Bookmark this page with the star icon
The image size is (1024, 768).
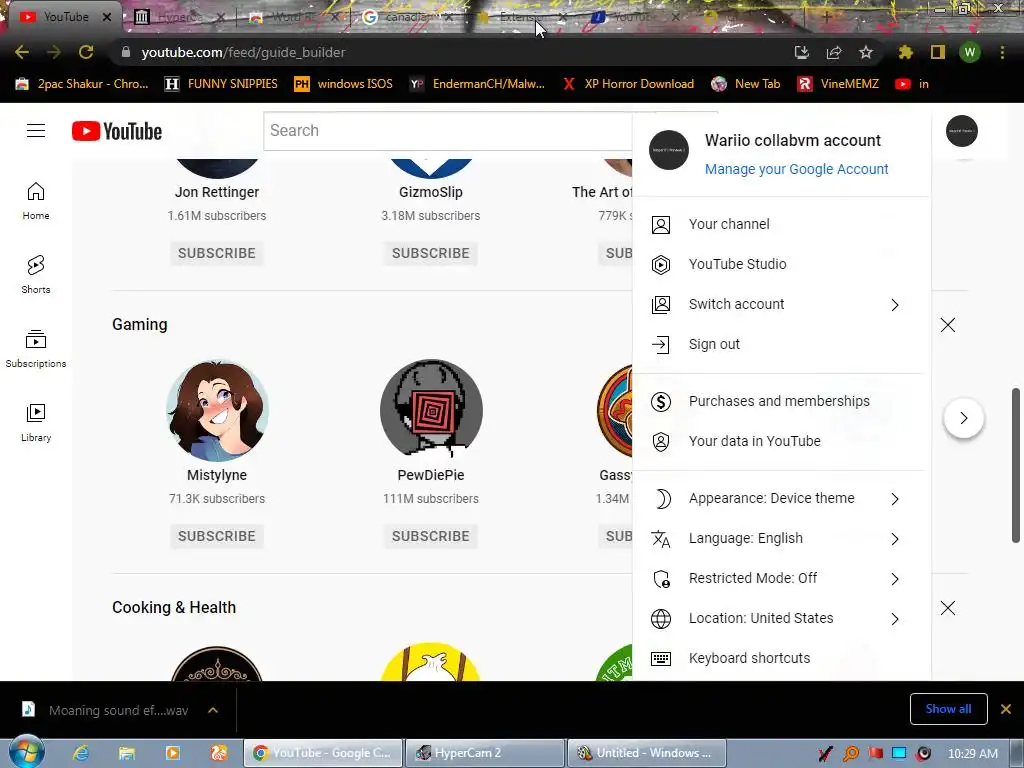click(865, 52)
